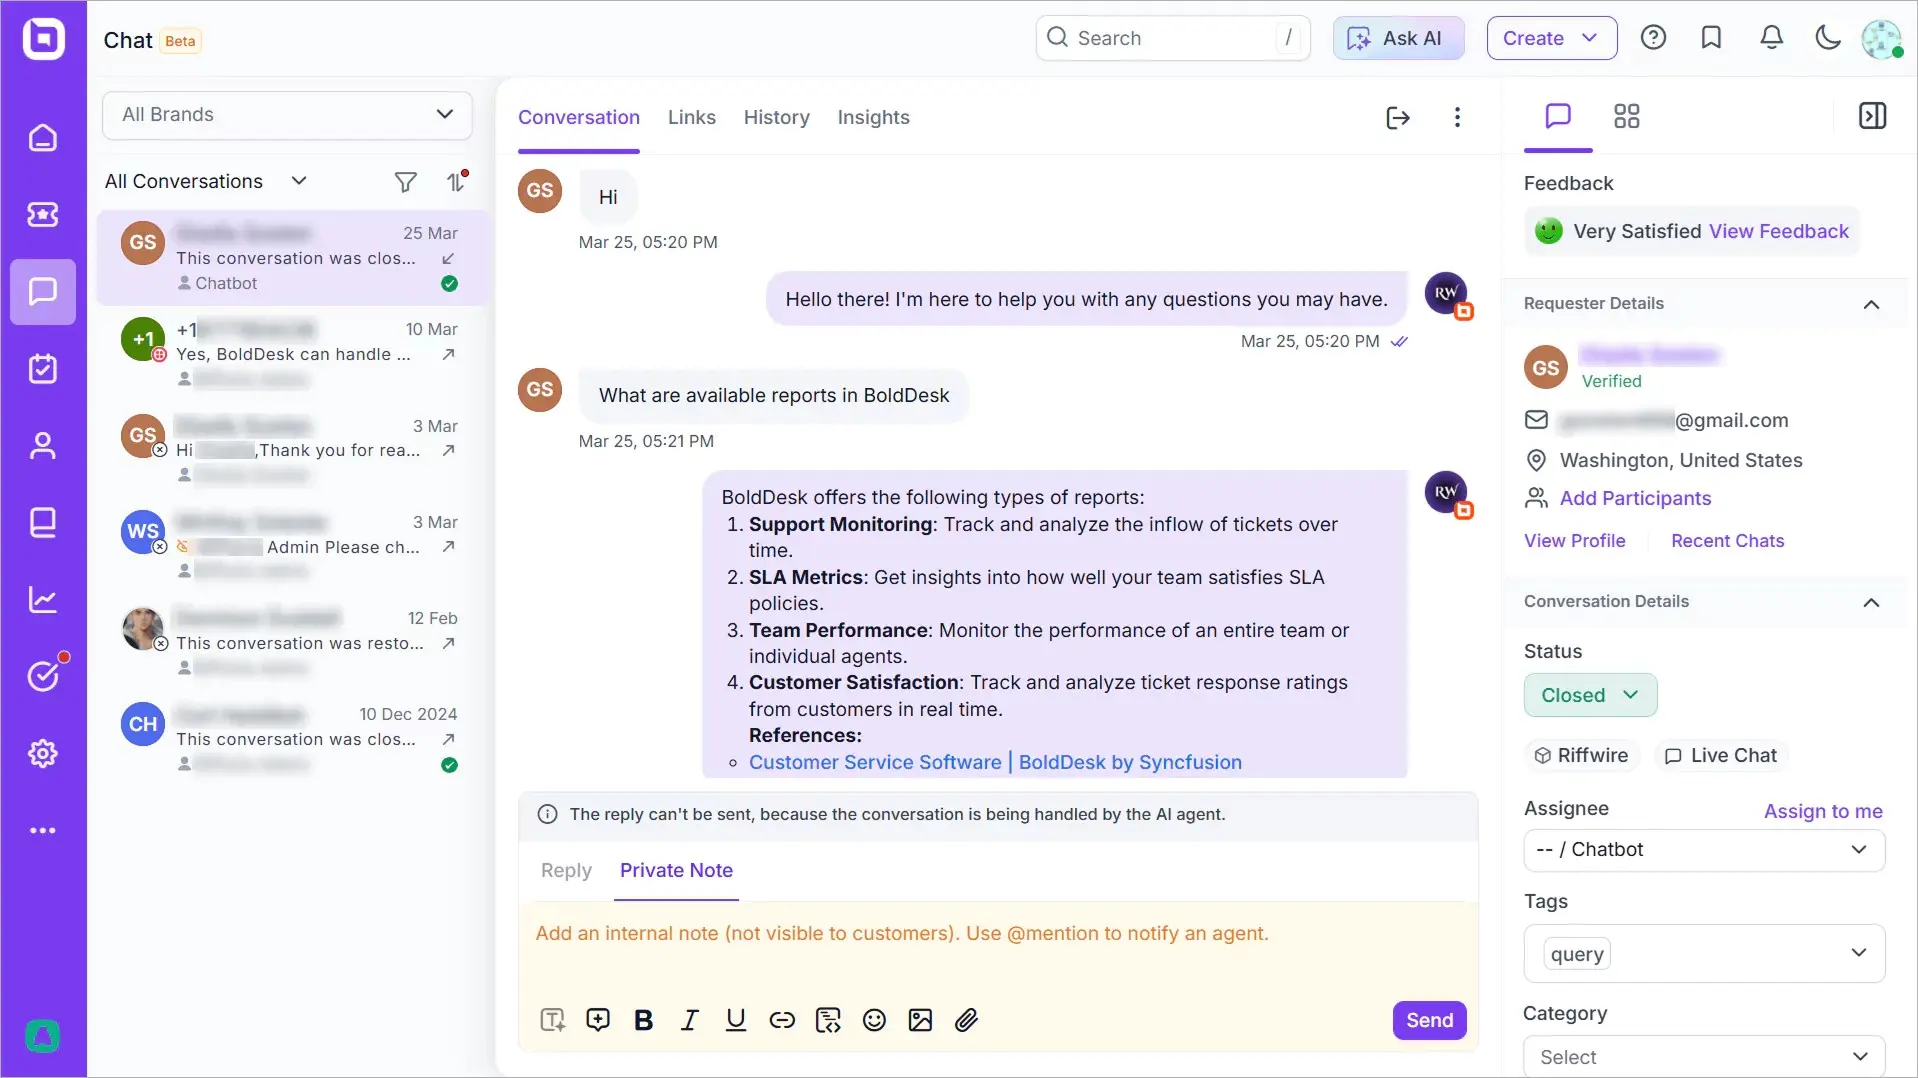The image size is (1918, 1078).
Task: Open the conversation filter funnel icon
Action: [405, 181]
